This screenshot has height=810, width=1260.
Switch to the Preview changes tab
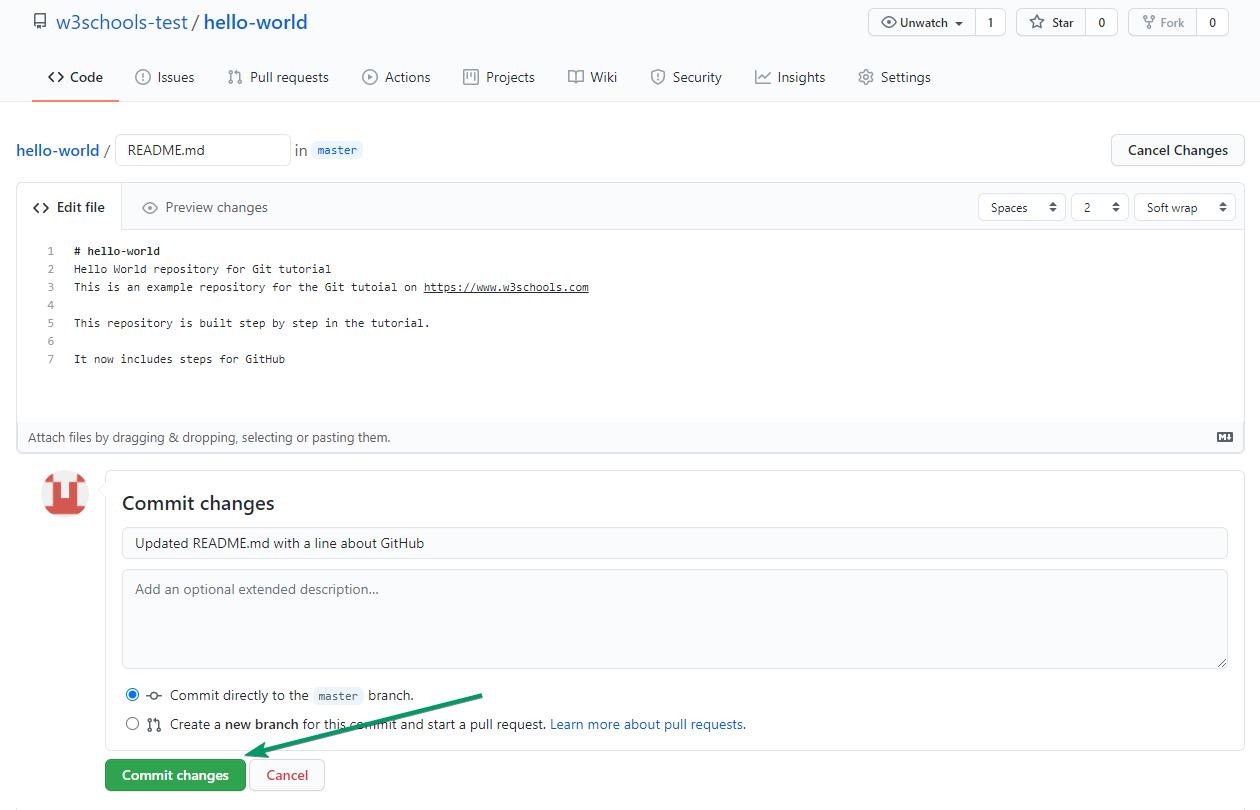pyautogui.click(x=204, y=207)
